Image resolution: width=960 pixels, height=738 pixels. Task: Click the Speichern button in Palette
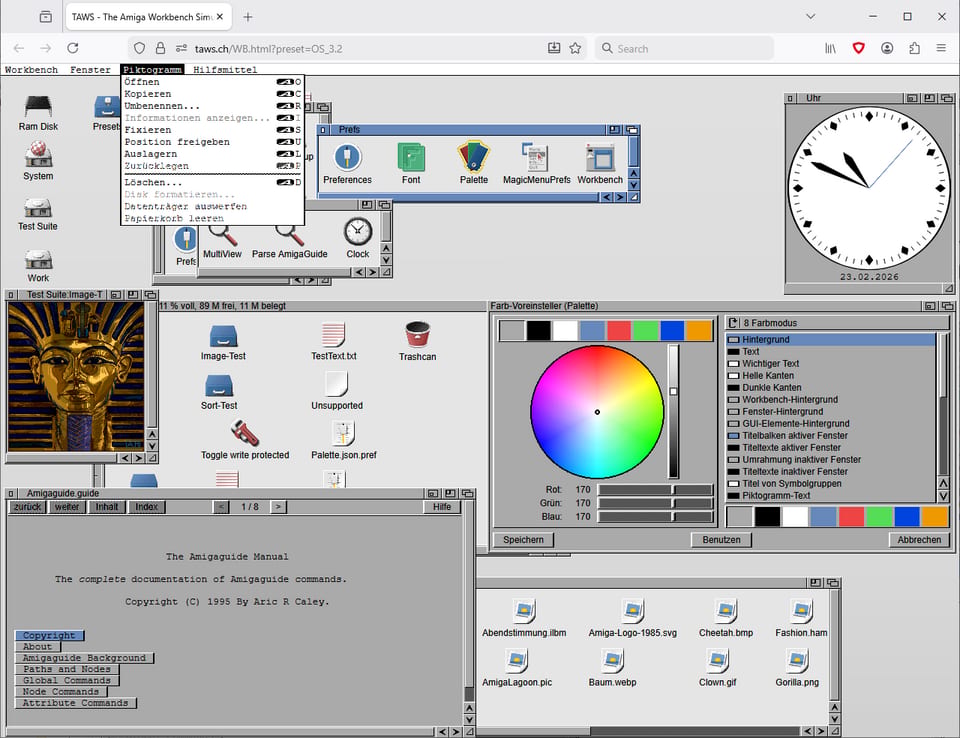(523, 540)
